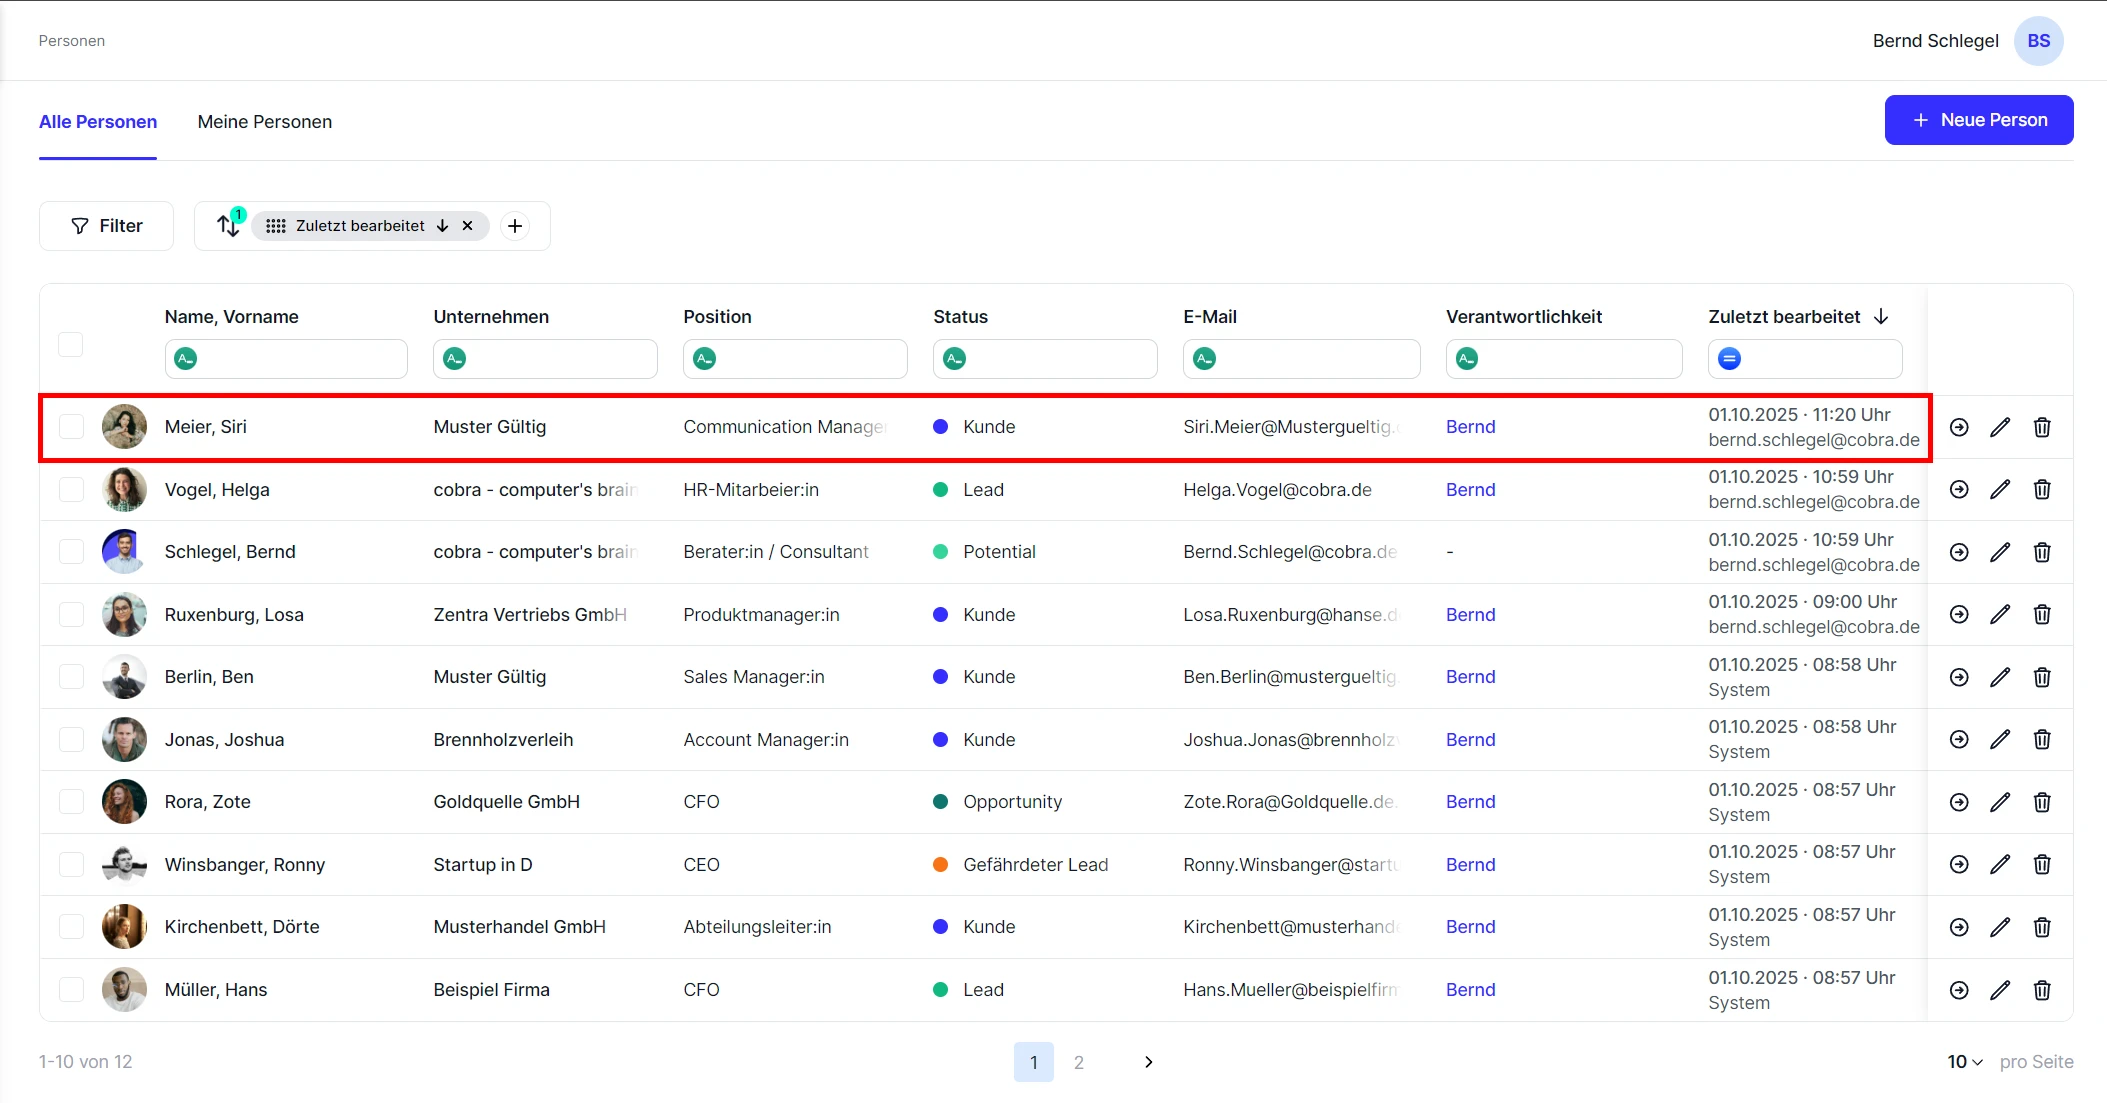Remove the Zuletzt bearbeitet sort chip
This screenshot has height=1103, width=2107.
tap(467, 226)
